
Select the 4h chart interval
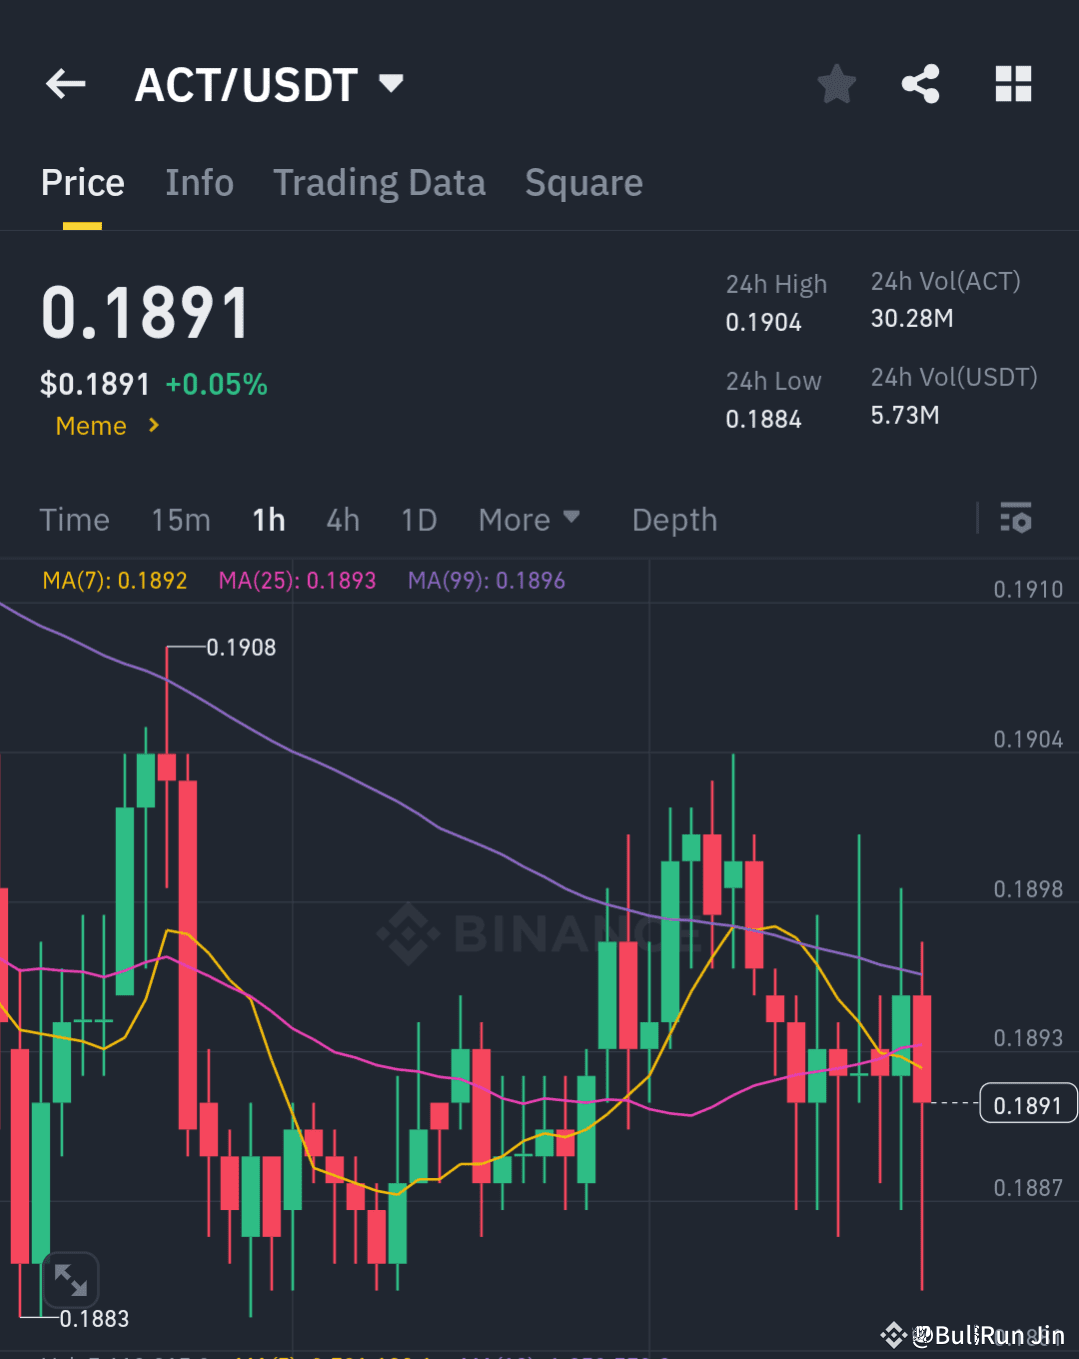coord(343,520)
